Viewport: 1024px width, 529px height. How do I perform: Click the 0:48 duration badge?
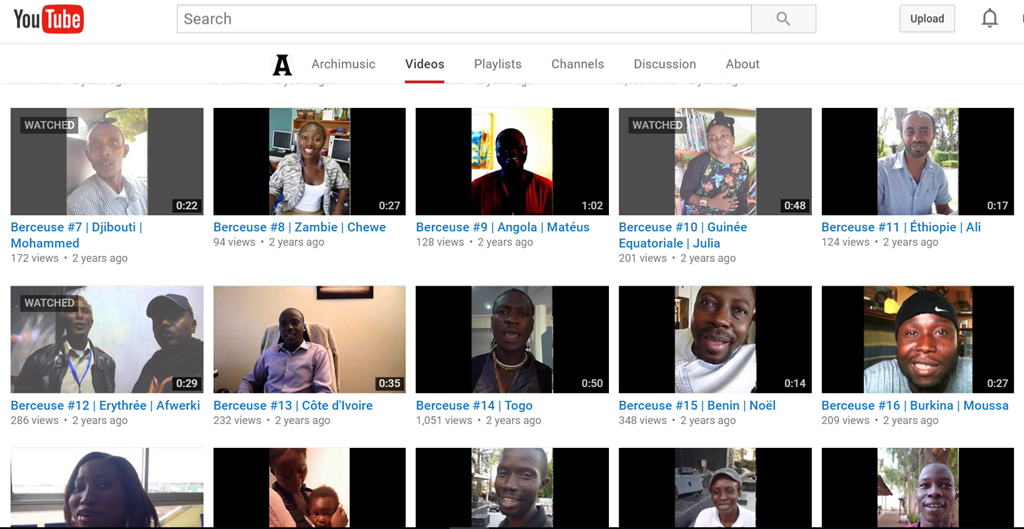point(795,206)
